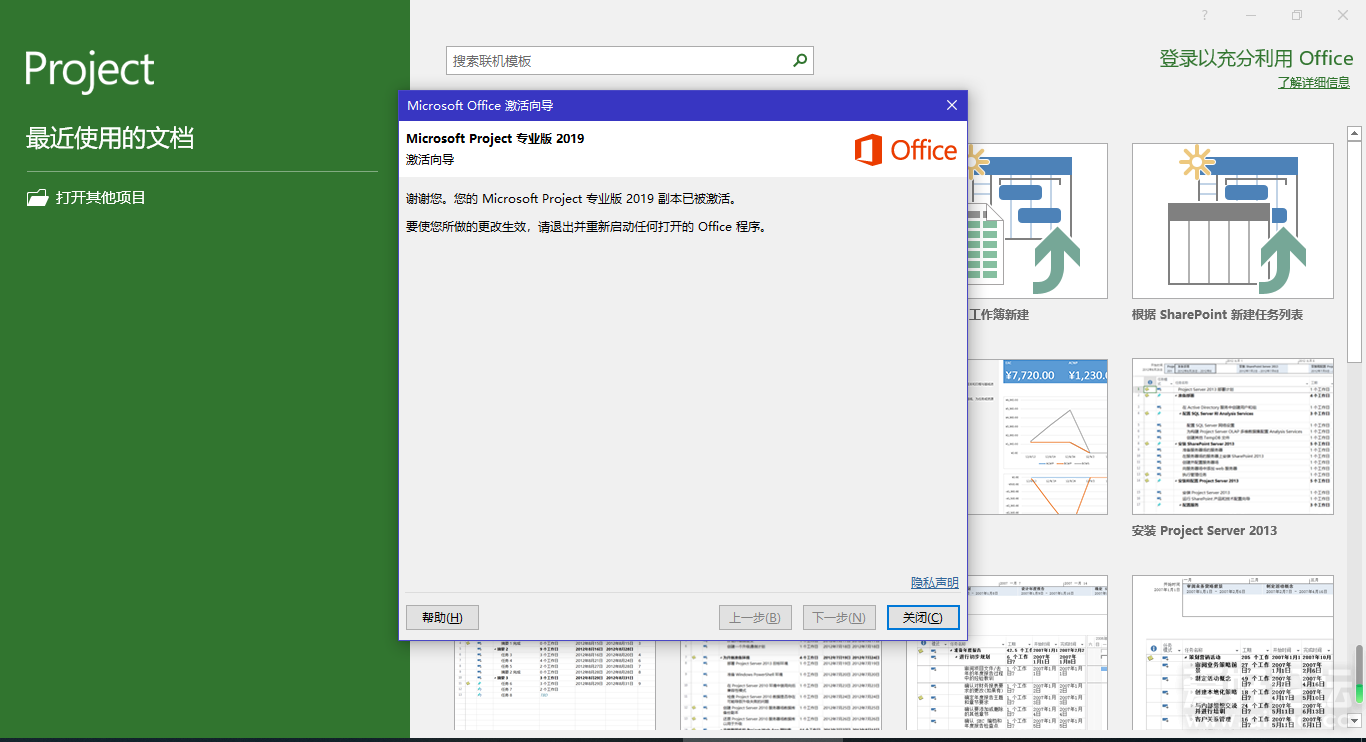
Task: Click 登录以充分利用 Office text
Action: pyautogui.click(x=1256, y=59)
